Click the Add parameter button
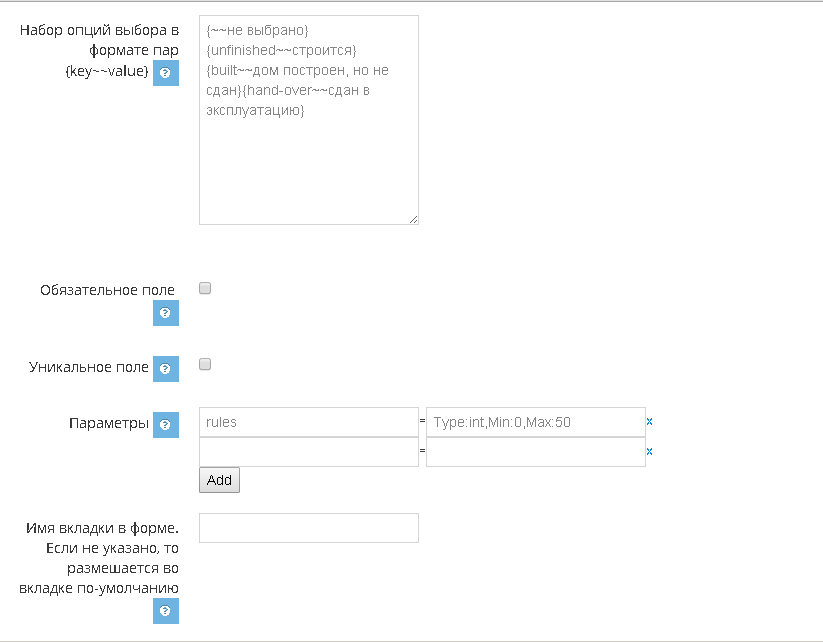Viewport: 823px width, 642px height. 219,480
